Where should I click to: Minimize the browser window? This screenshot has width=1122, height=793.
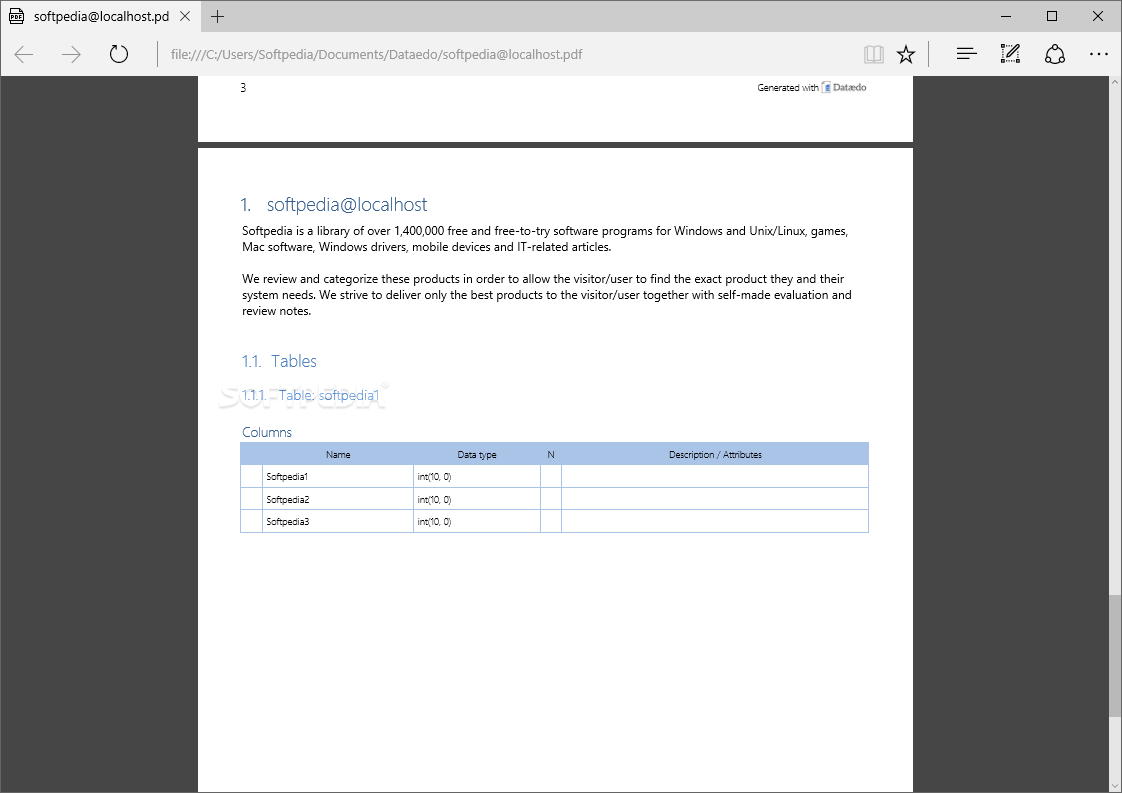[x=1006, y=16]
